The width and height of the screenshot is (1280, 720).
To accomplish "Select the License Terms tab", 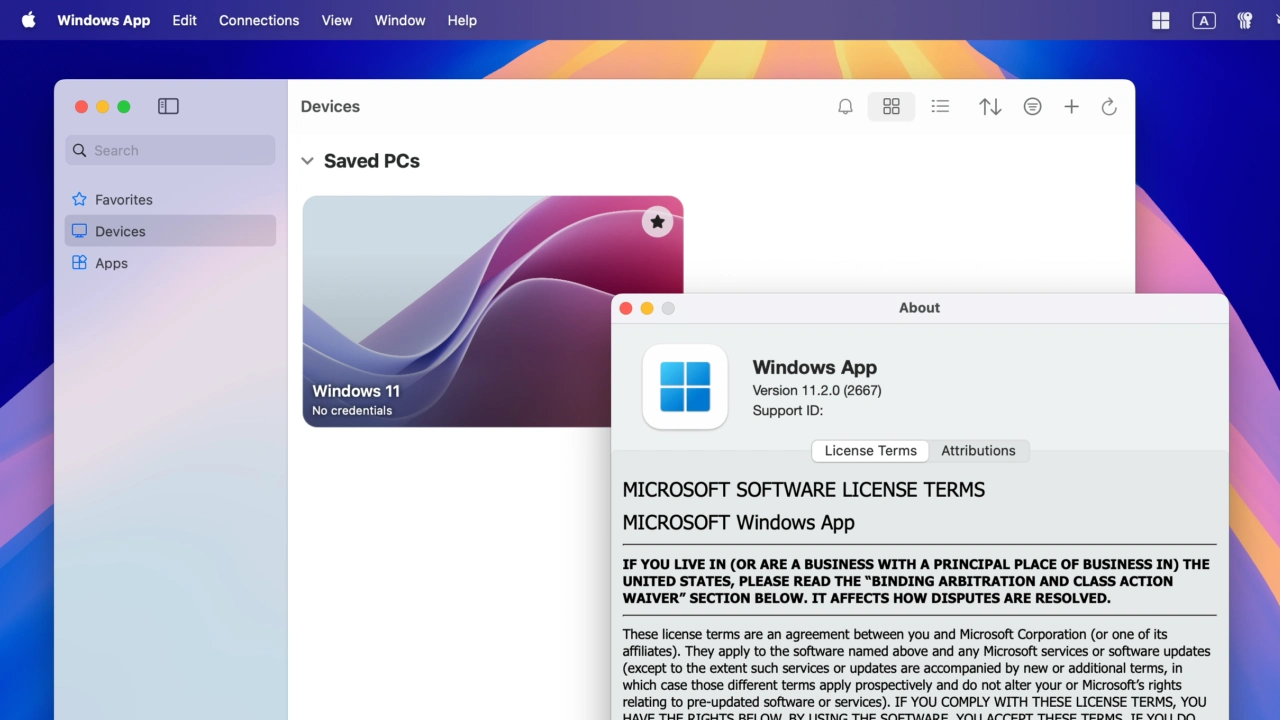I will click(870, 451).
